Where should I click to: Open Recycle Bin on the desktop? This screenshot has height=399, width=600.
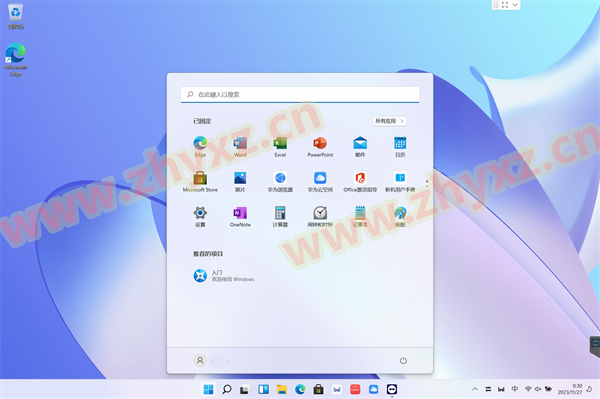tap(15, 16)
